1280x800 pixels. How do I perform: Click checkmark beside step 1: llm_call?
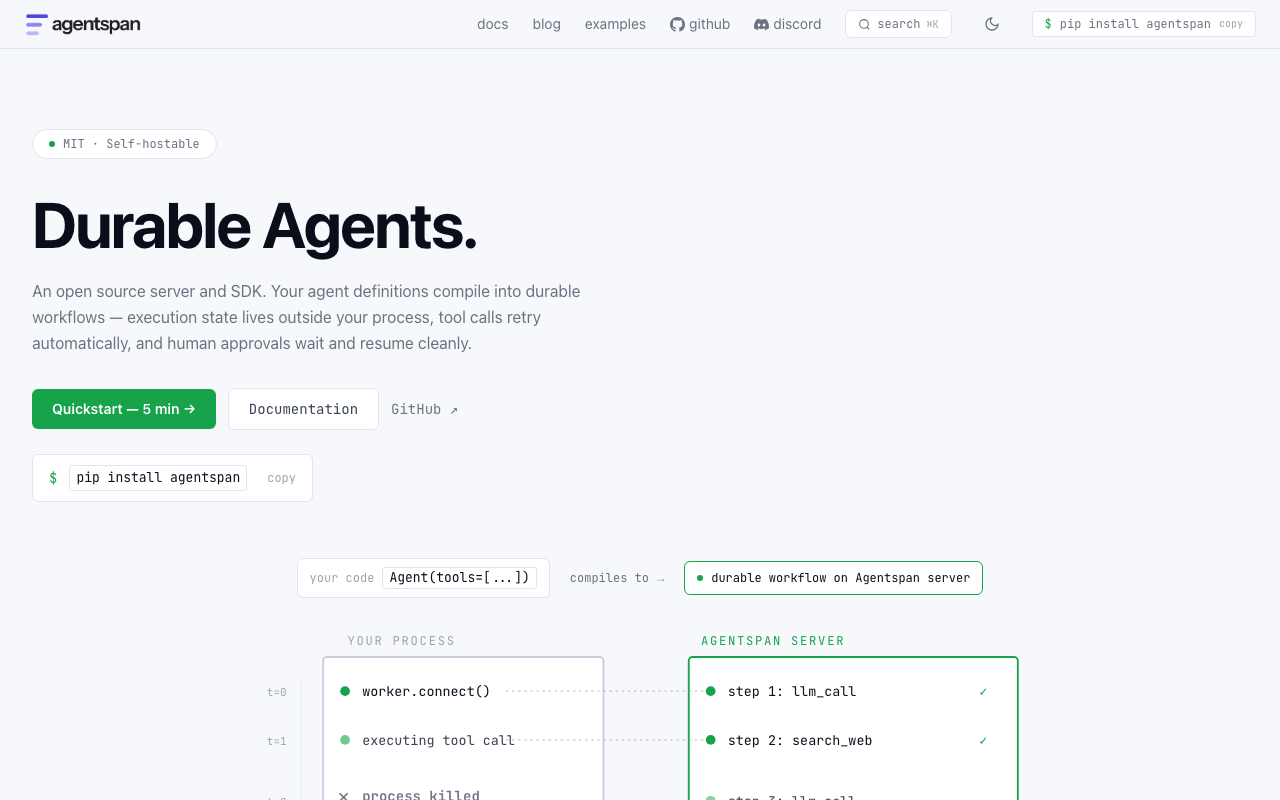[983, 691]
